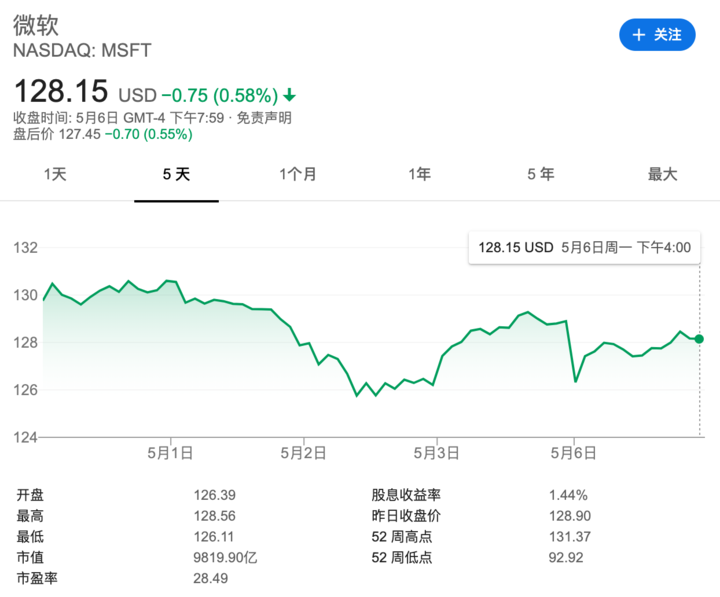Click the 最低 value 126.11

pyautogui.click(x=214, y=536)
